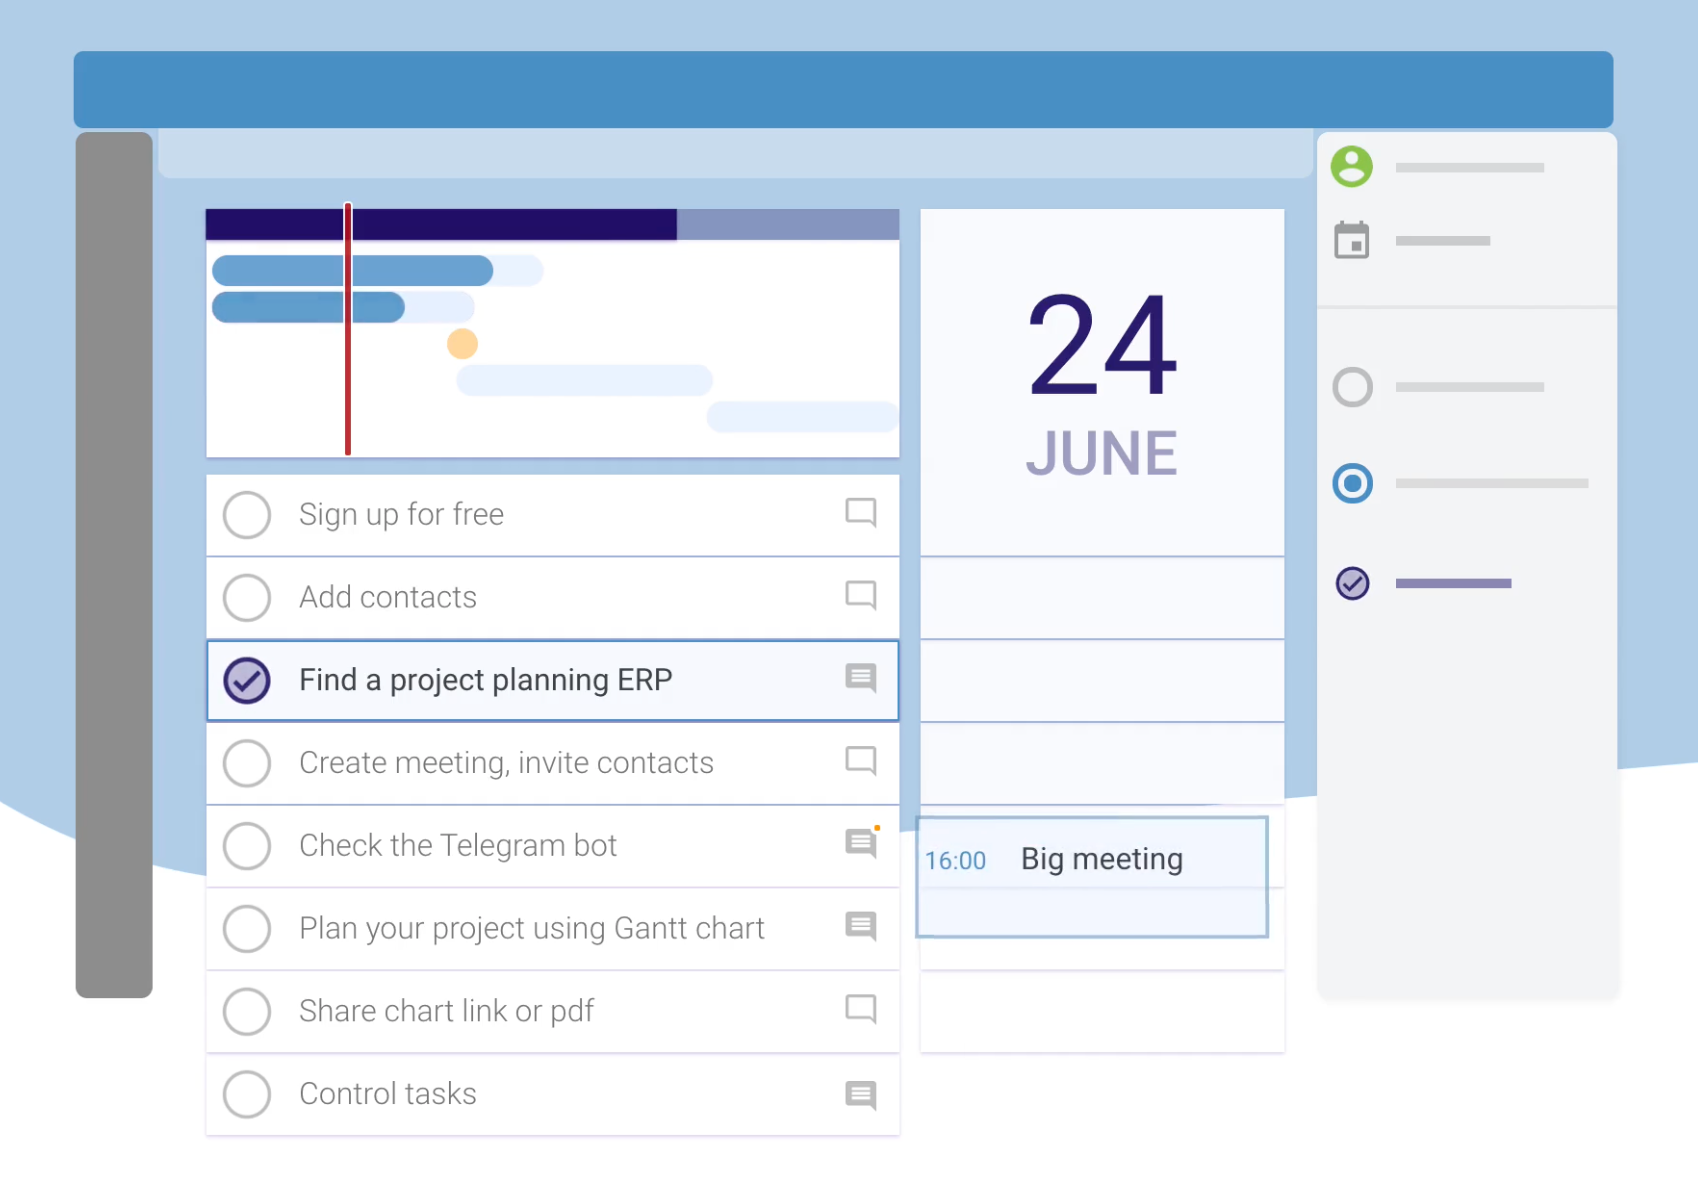Select the "Share chart link or pdf" task
This screenshot has height=1192, width=1698.
(x=446, y=1011)
